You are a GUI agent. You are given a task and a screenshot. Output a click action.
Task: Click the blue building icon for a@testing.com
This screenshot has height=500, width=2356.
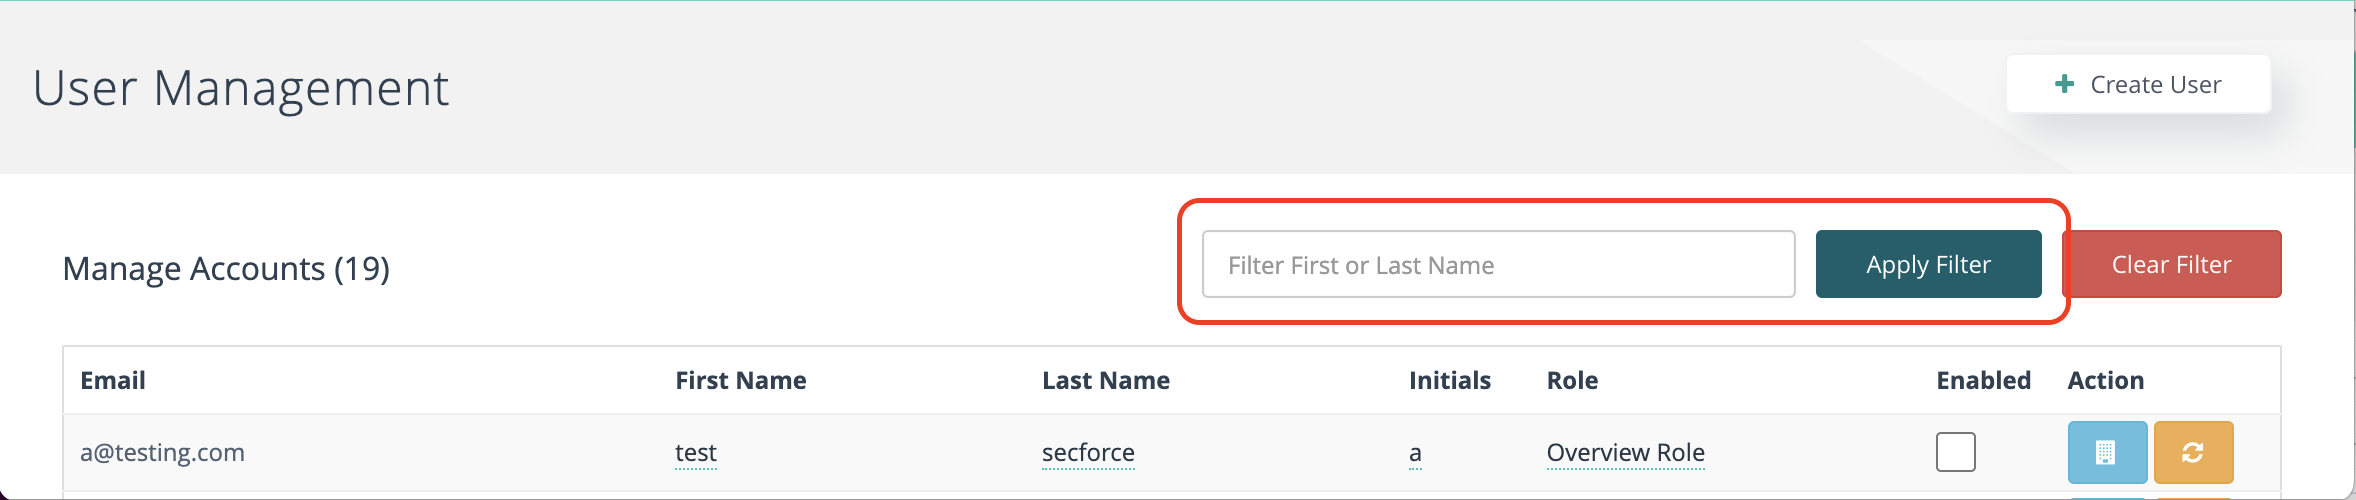pyautogui.click(x=2107, y=452)
